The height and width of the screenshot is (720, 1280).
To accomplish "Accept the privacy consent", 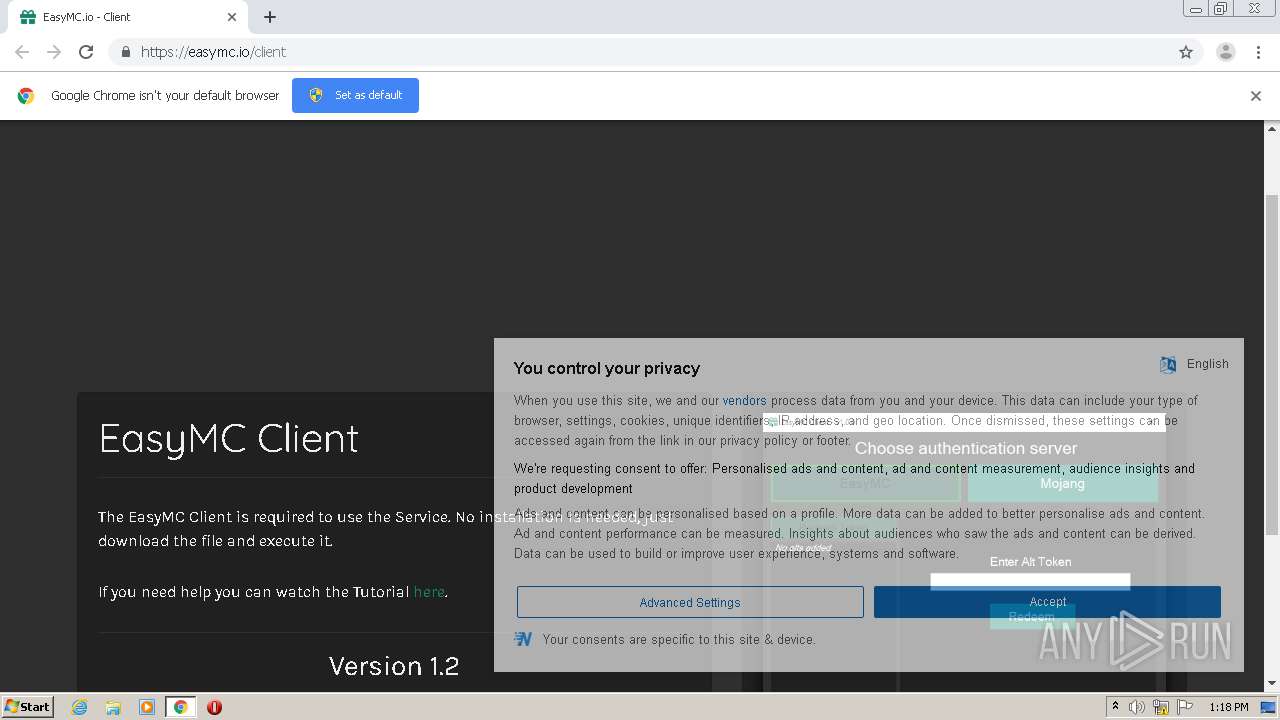I will [1047, 602].
